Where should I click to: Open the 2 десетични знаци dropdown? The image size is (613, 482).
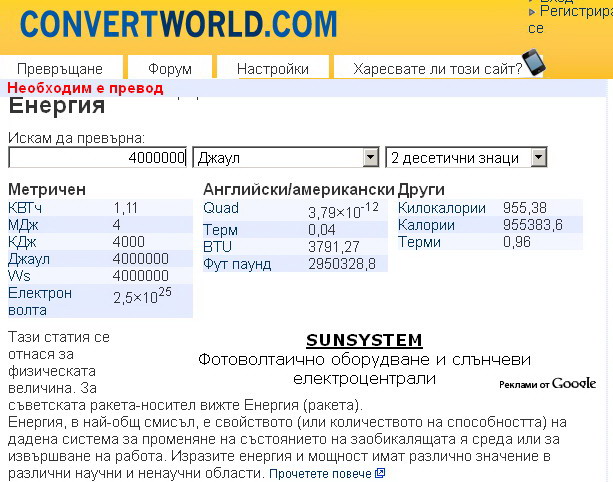pos(466,158)
